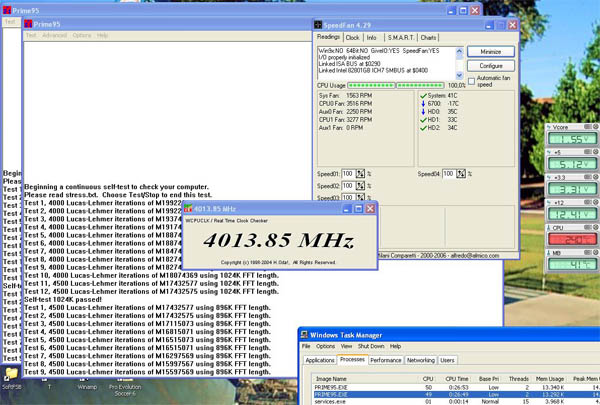Viewport: 600px width, 405px height.
Task: Open the Options menu in Prime95
Action: pos(82,35)
